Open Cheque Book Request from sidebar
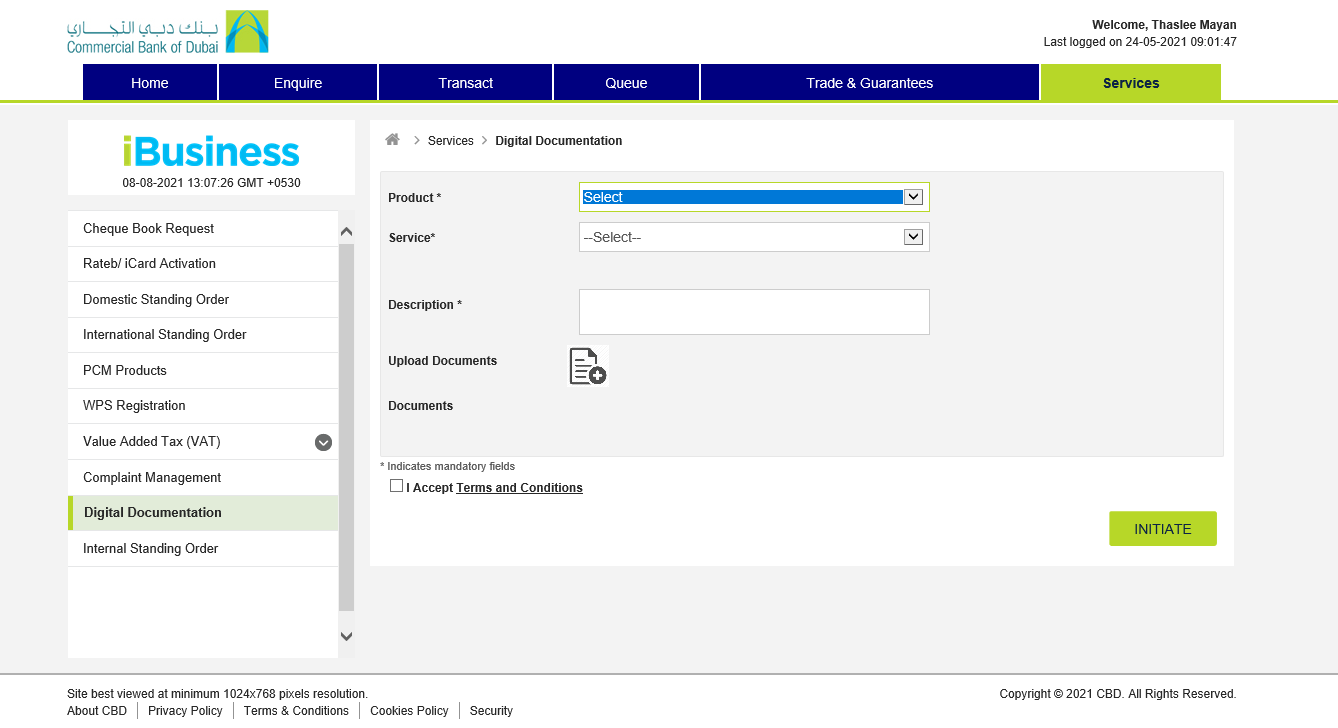Viewport: 1338px width, 728px height. [x=148, y=228]
